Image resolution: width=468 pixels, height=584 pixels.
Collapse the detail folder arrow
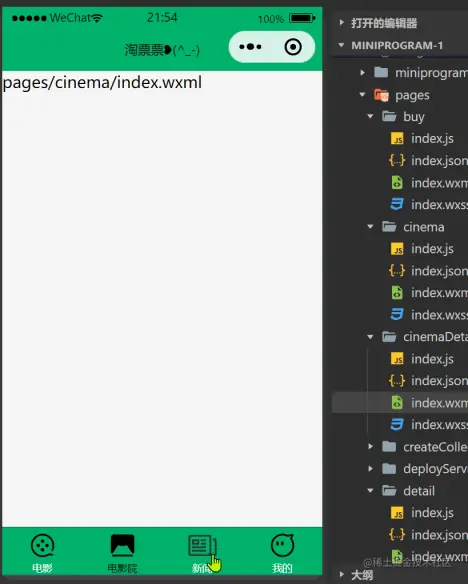coord(370,491)
